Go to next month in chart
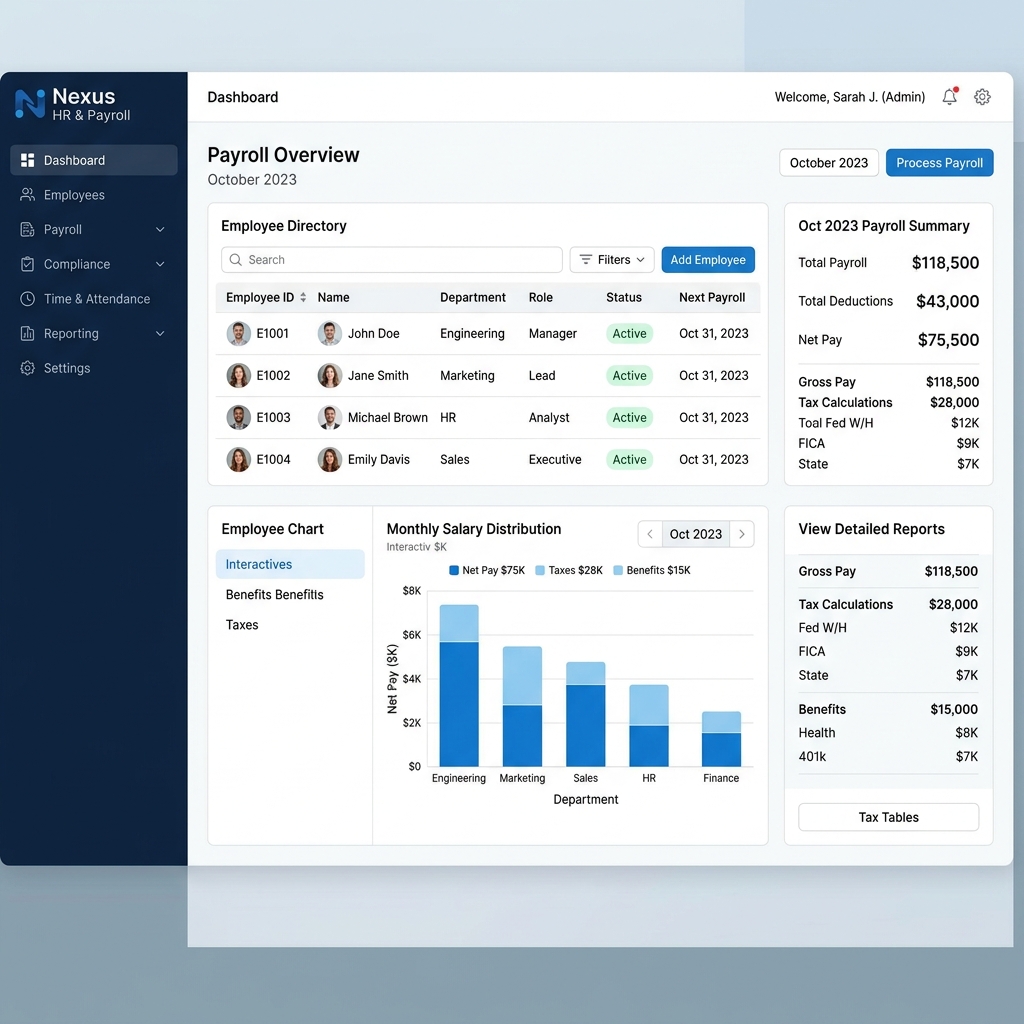The height and width of the screenshot is (1024, 1024). click(x=742, y=534)
